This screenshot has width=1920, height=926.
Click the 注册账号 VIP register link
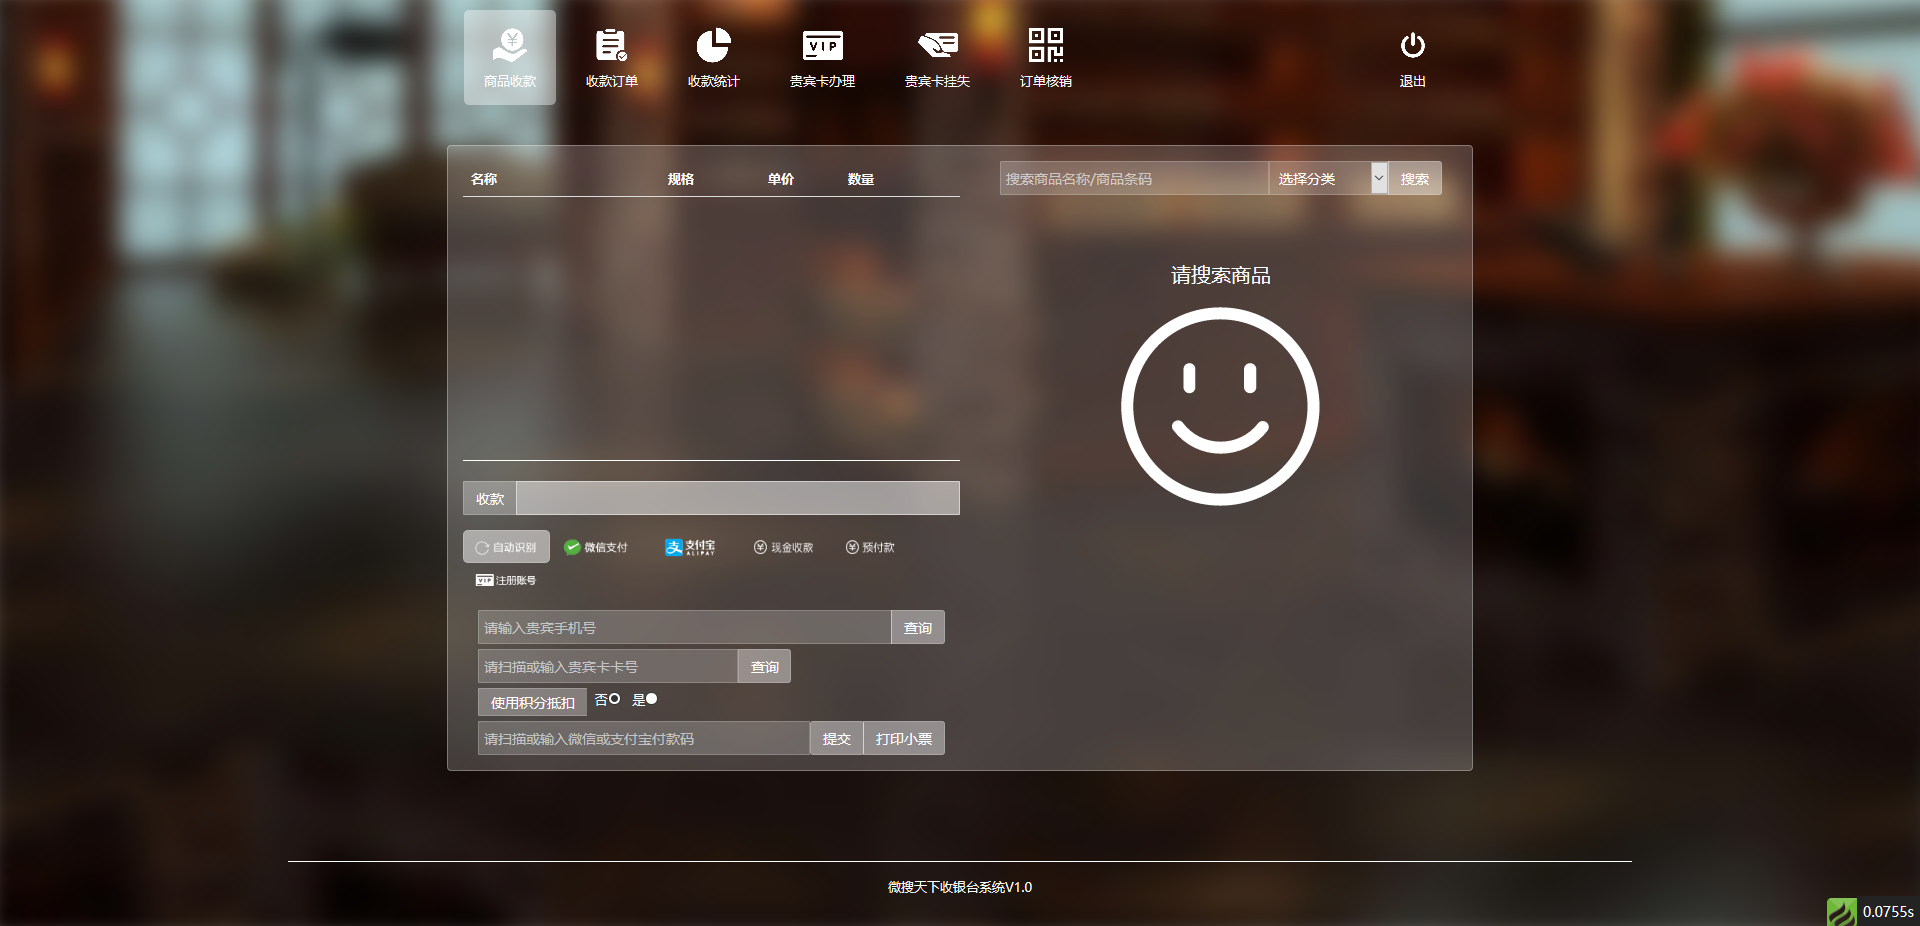506,580
